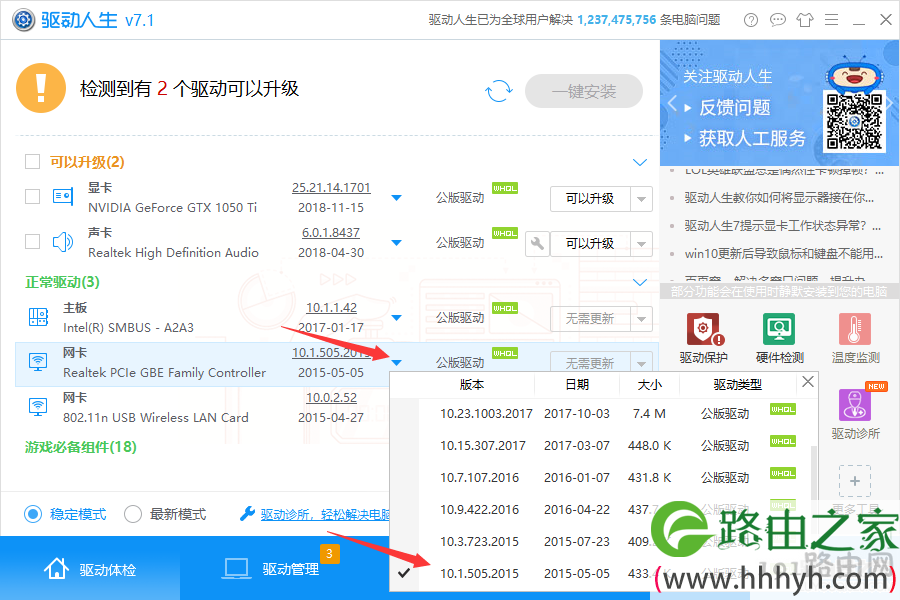Collapse the 可以升级 section chevron
Image resolution: width=900 pixels, height=600 pixels.
click(640, 162)
